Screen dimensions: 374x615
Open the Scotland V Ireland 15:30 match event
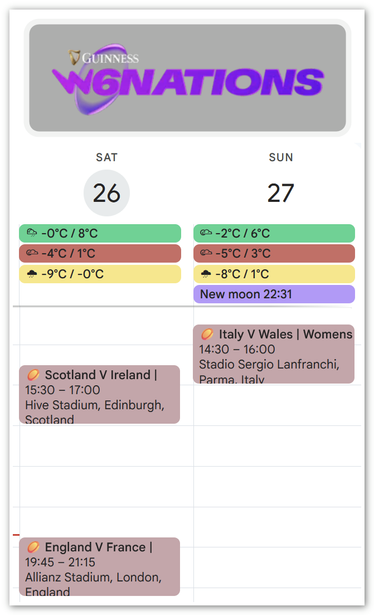click(x=100, y=394)
